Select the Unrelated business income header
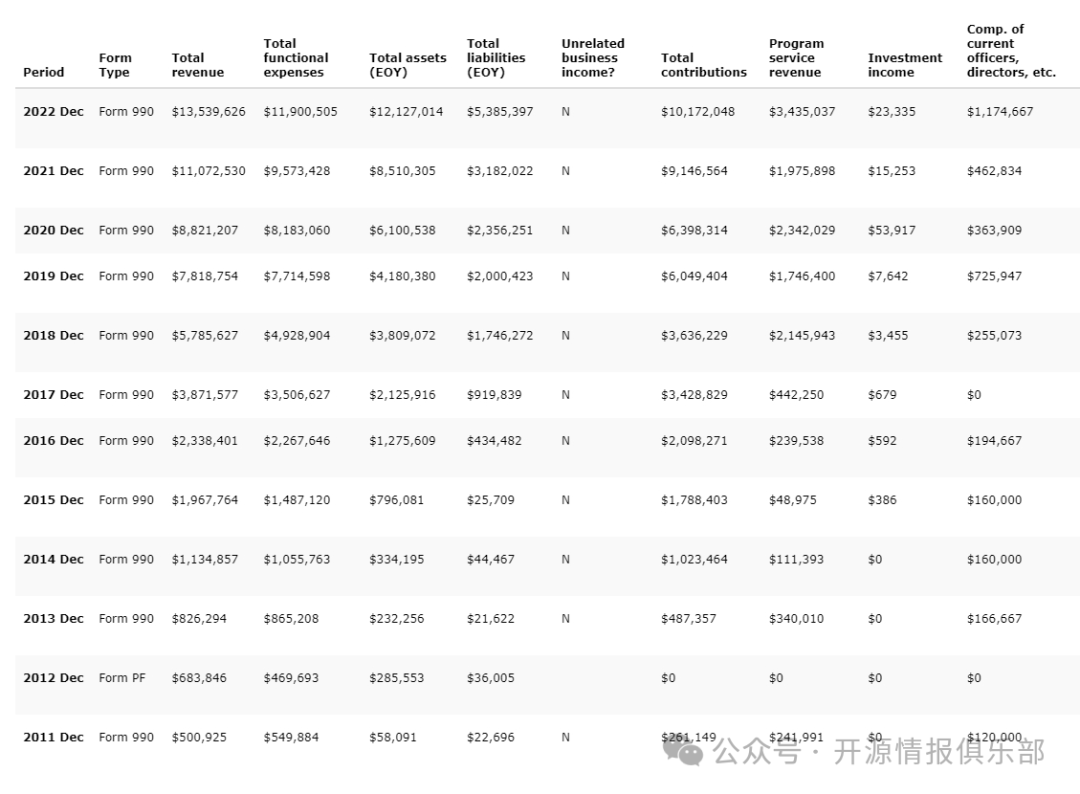This screenshot has width=1080, height=794. pos(592,58)
